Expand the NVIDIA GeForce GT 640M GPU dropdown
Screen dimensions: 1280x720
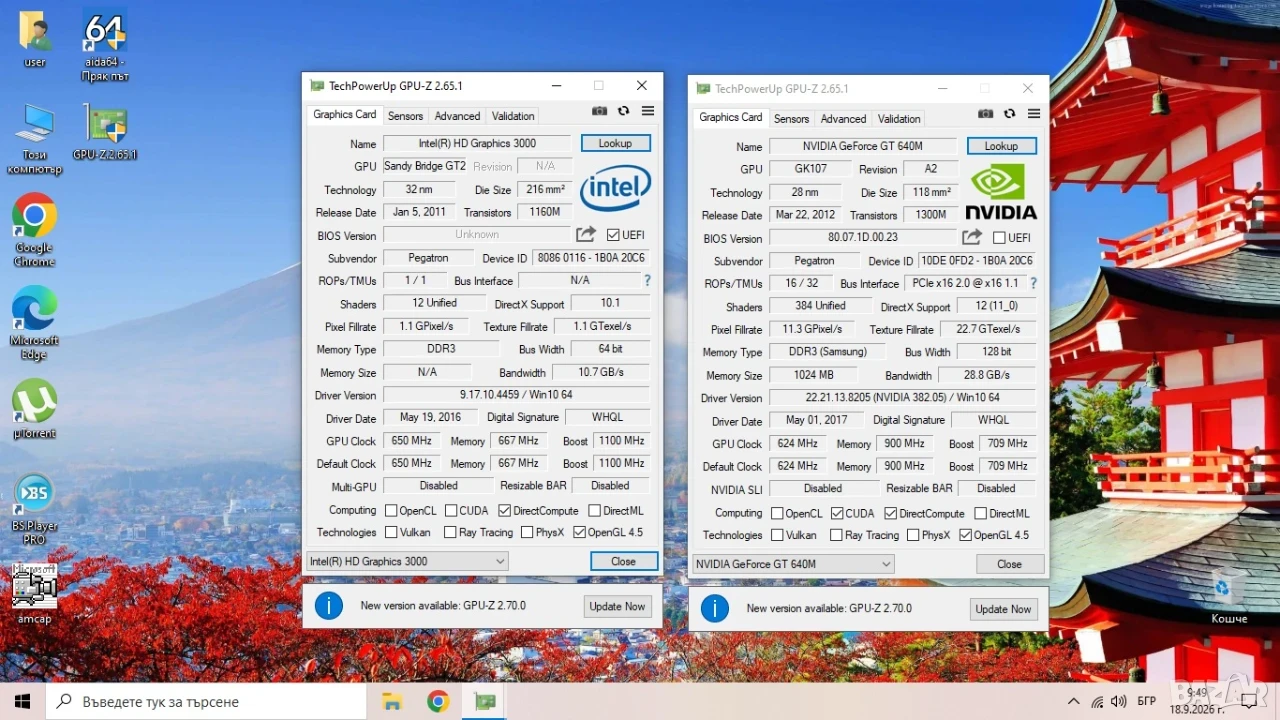pyautogui.click(x=793, y=564)
